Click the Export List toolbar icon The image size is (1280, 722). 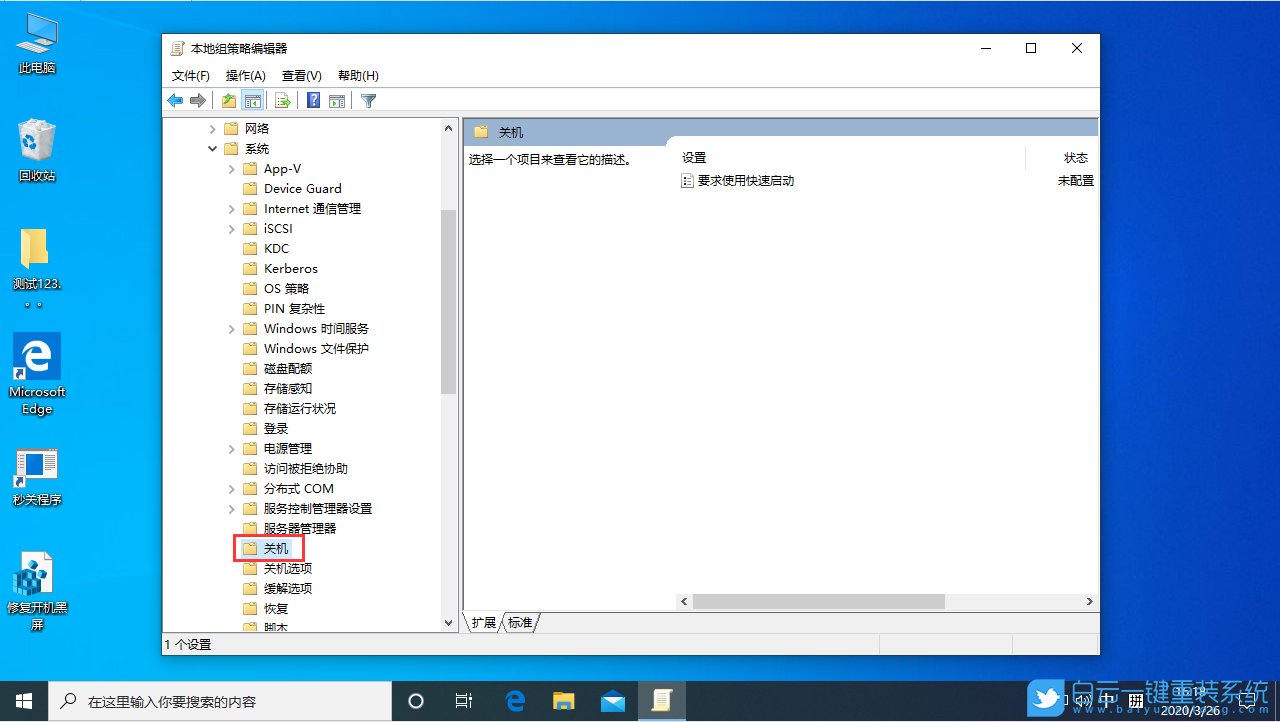click(x=281, y=100)
